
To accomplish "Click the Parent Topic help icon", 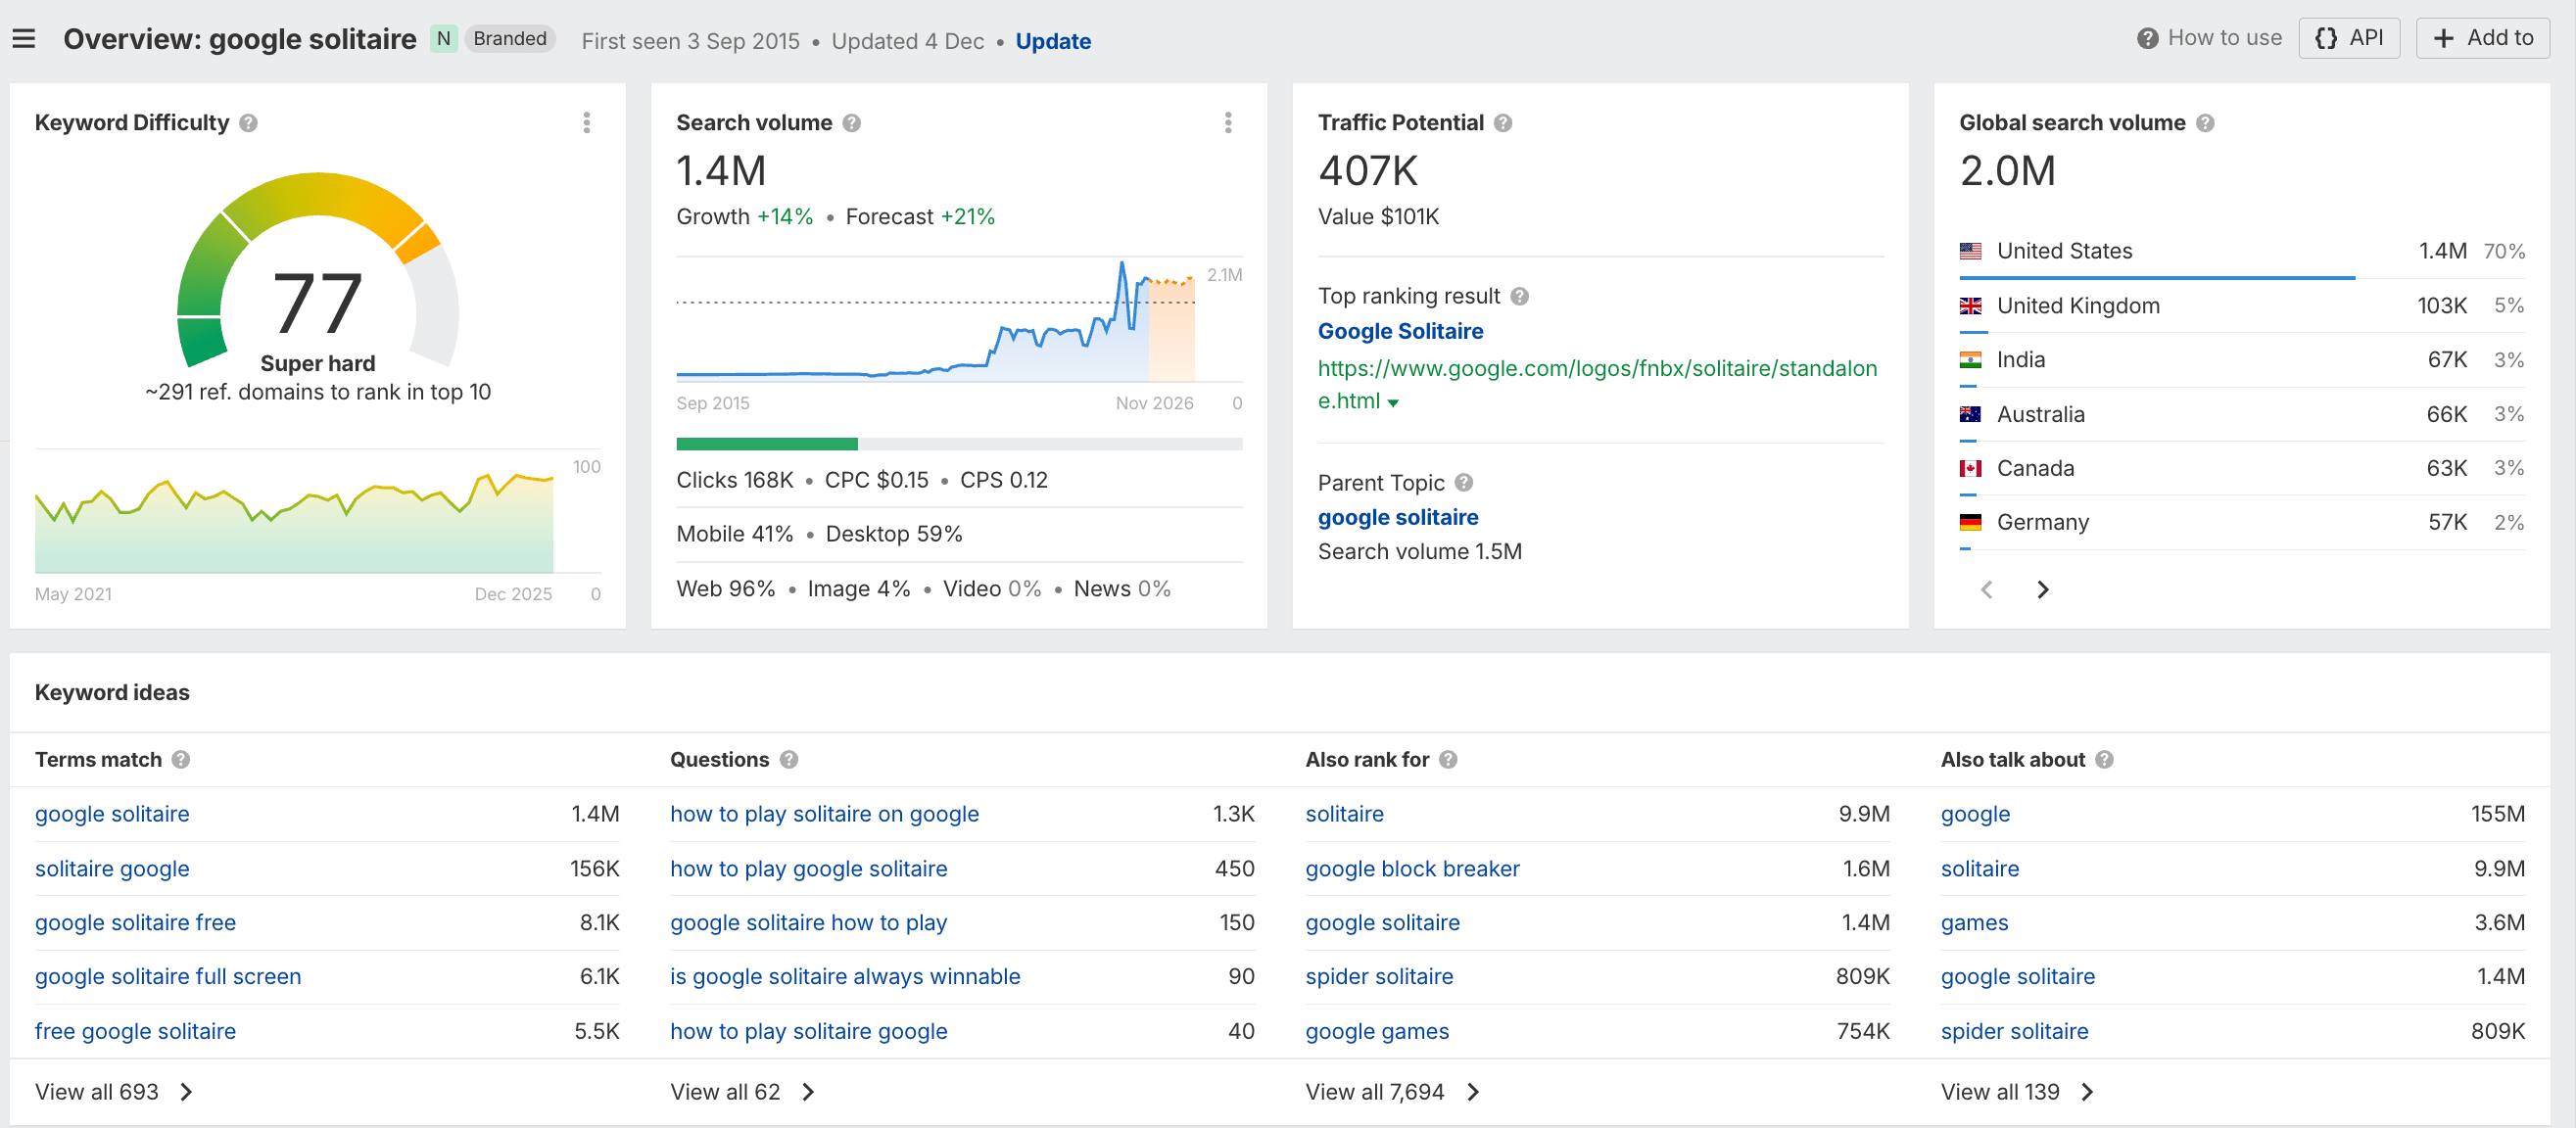I will point(1464,482).
